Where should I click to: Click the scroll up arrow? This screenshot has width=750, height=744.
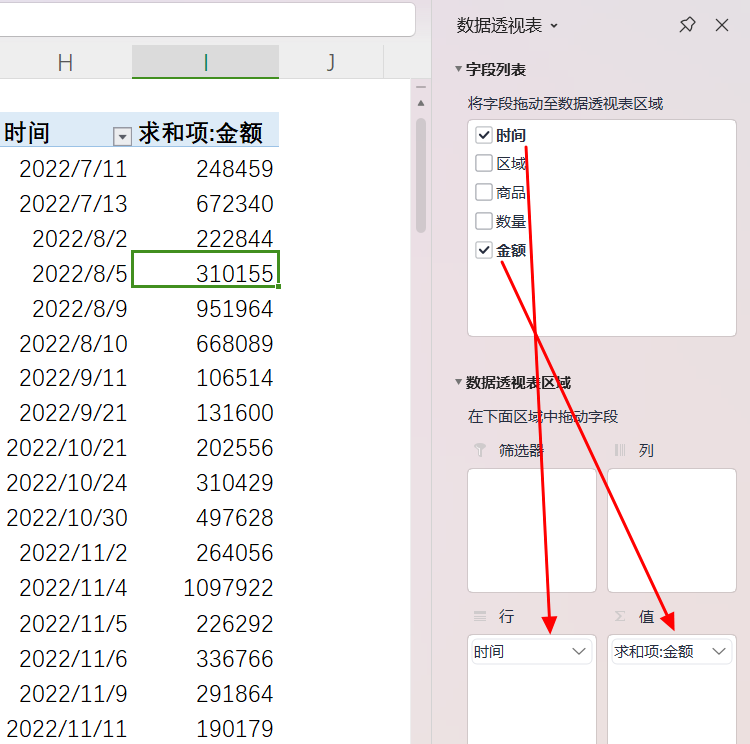coord(421,103)
